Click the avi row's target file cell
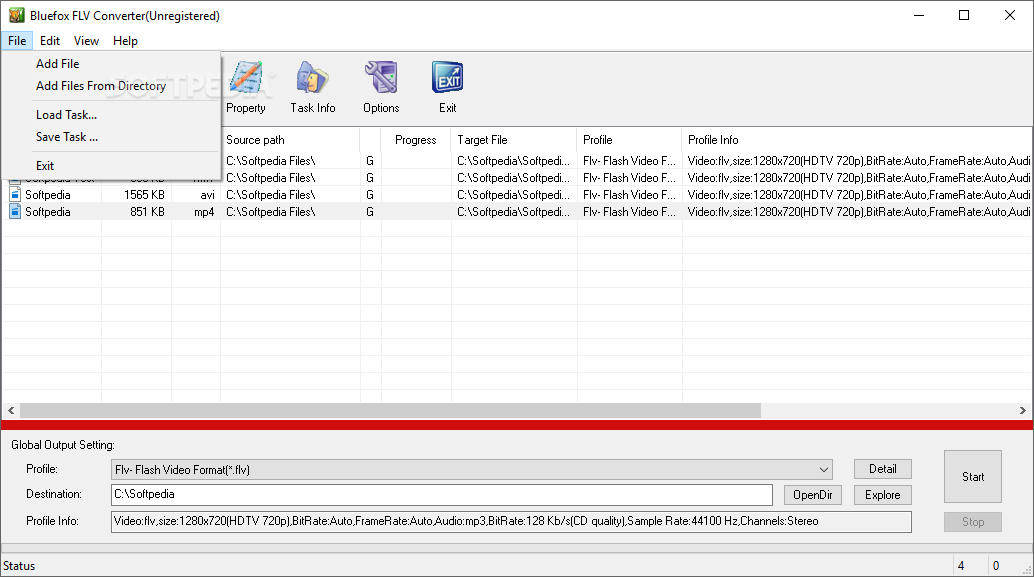 coord(514,195)
